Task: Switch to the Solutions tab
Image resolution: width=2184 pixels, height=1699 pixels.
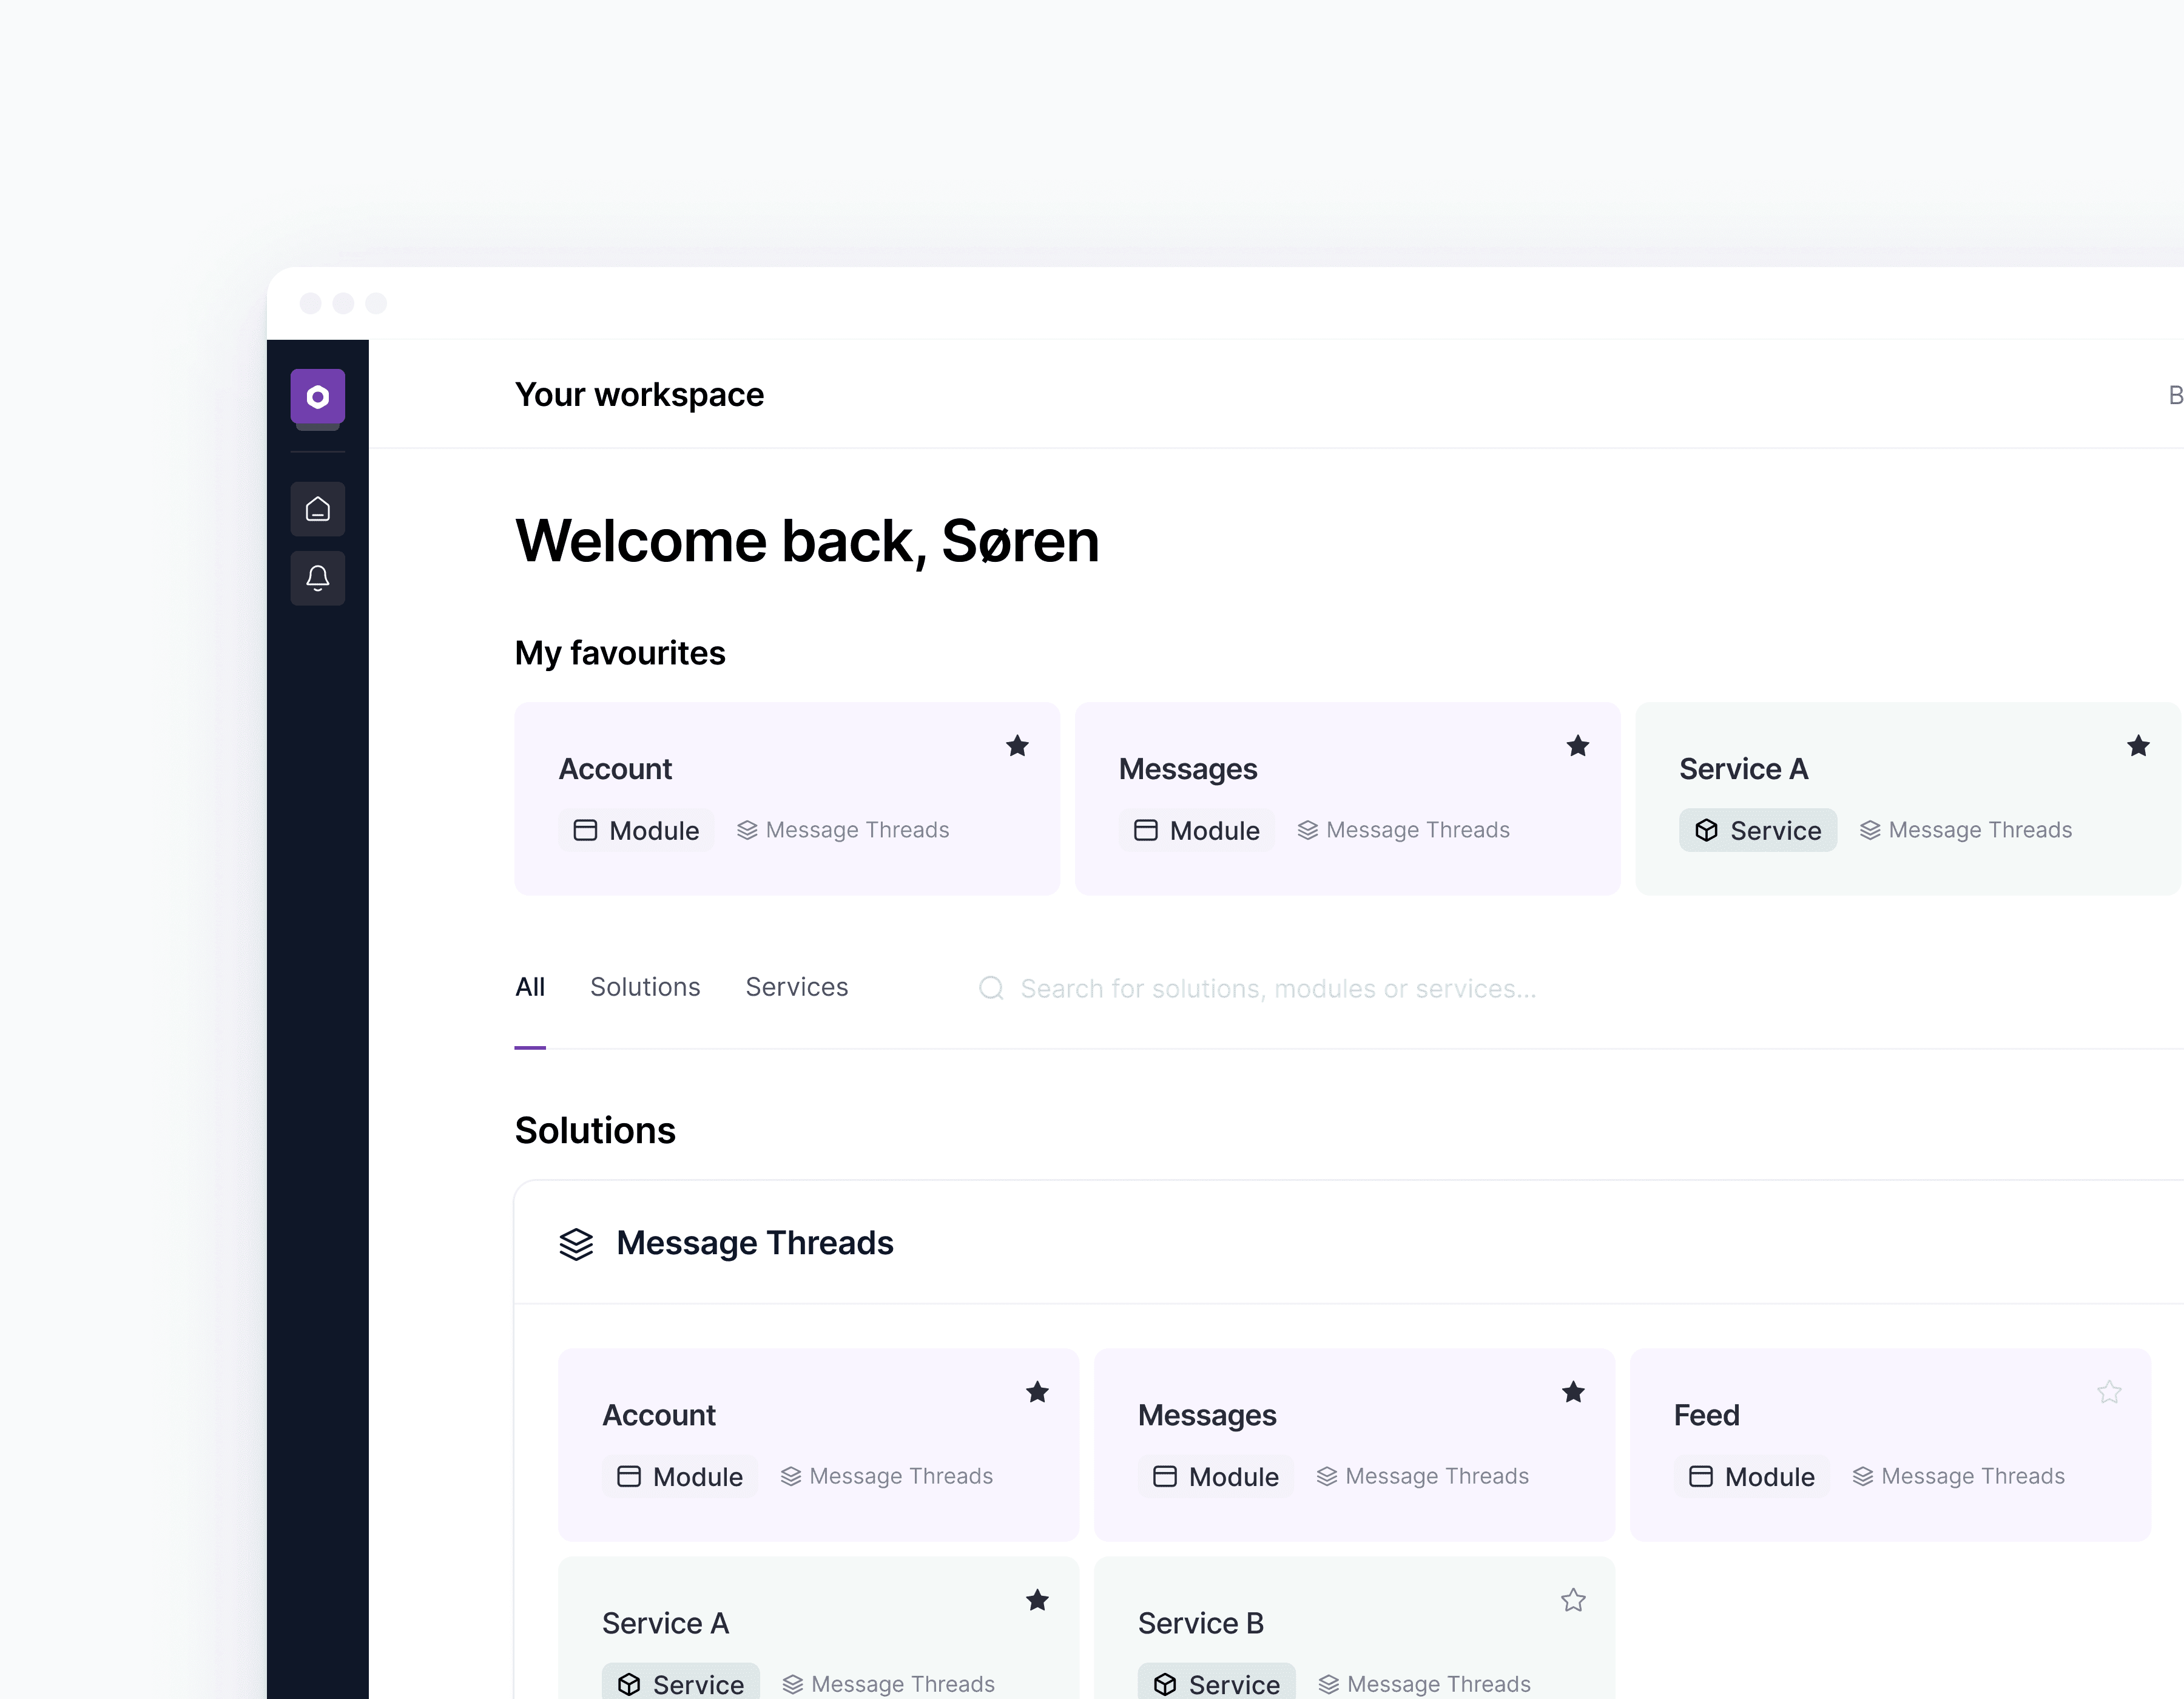Action: [x=645, y=987]
